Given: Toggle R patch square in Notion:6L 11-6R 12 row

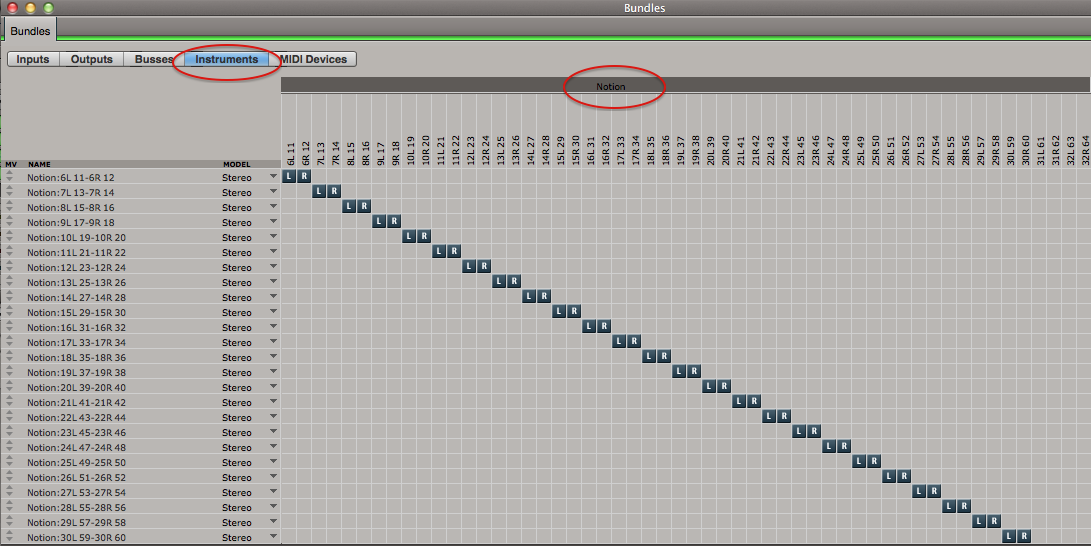Looking at the screenshot, I should [304, 176].
